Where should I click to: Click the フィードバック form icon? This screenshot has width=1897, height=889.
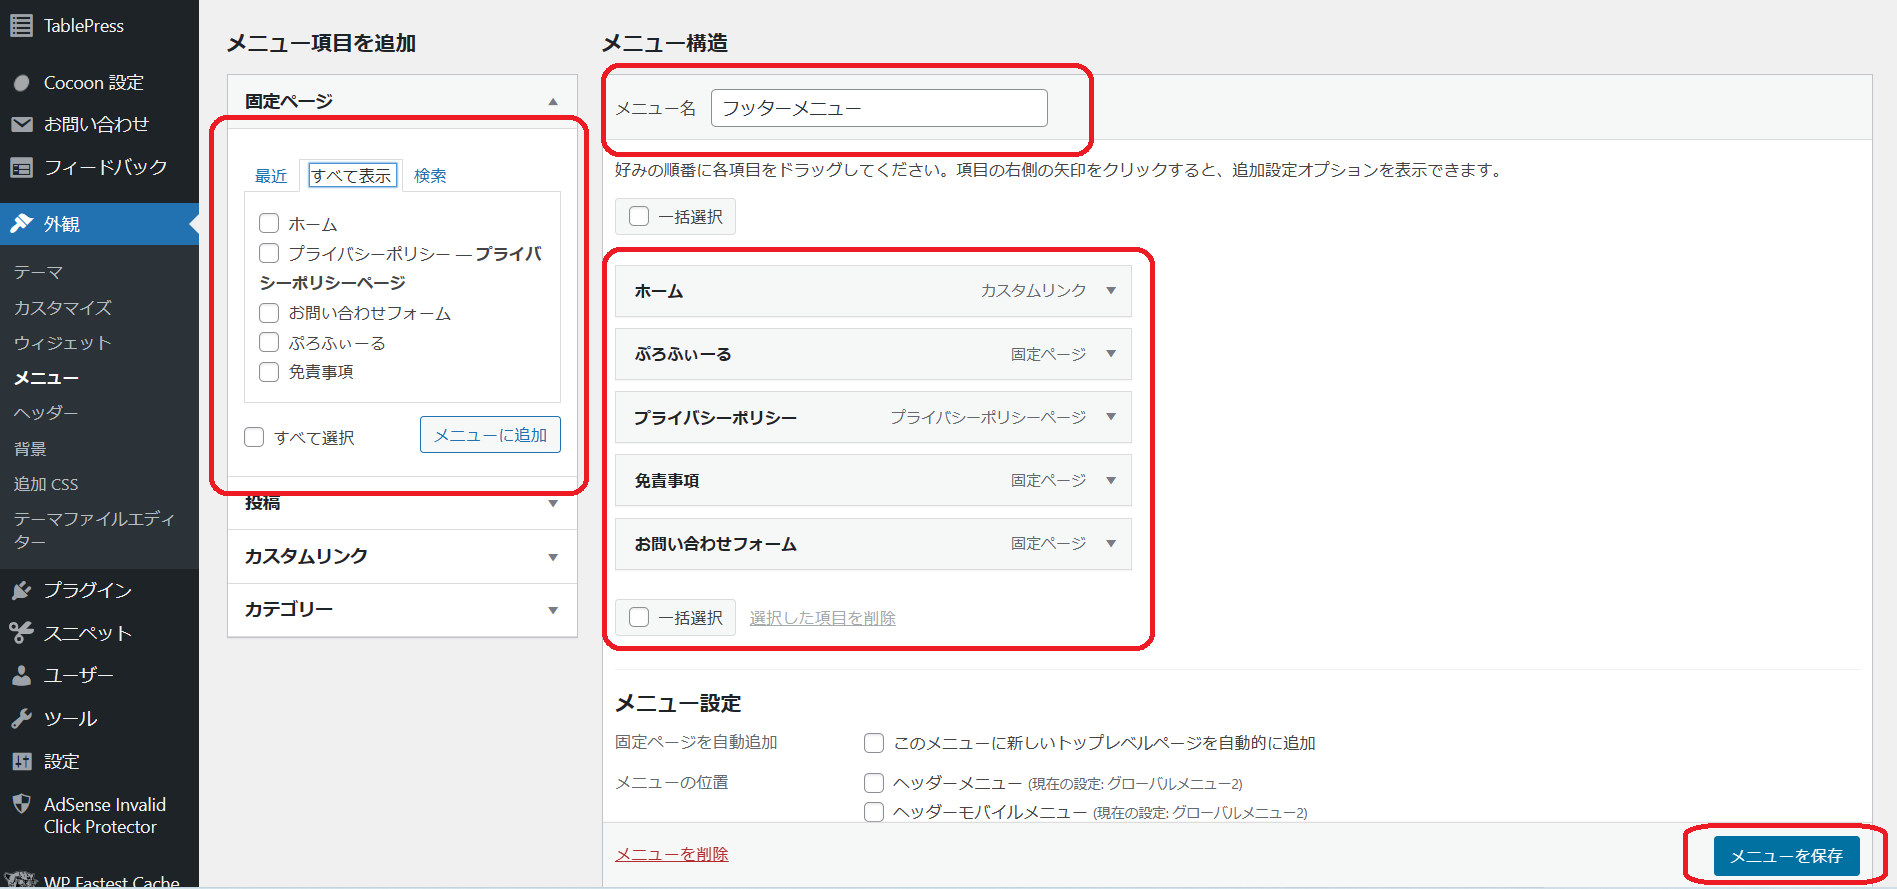[x=21, y=167]
